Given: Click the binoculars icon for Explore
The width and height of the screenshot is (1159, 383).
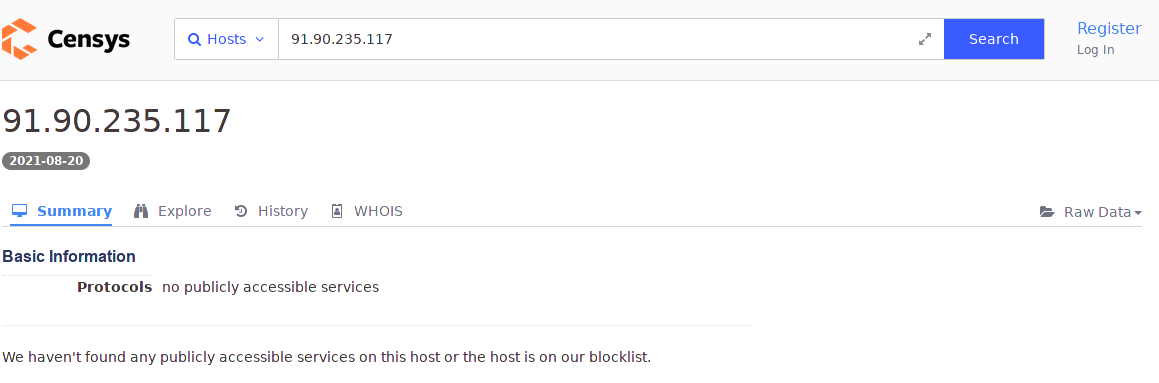Looking at the screenshot, I should pyautogui.click(x=141, y=211).
